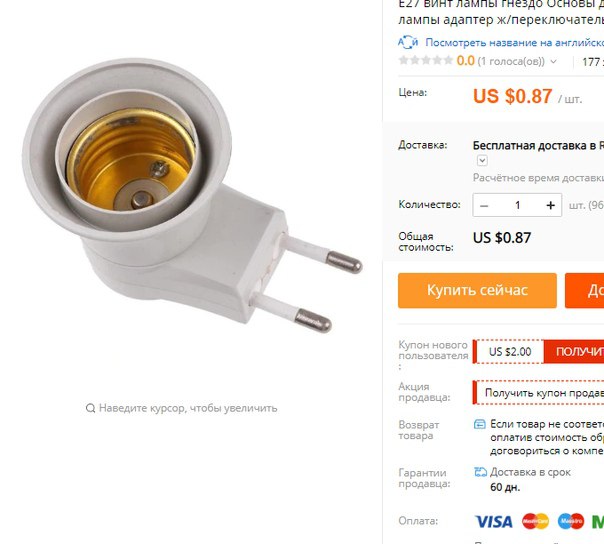Open the shipping options dropdown
This screenshot has height=544, width=604.
(482, 160)
